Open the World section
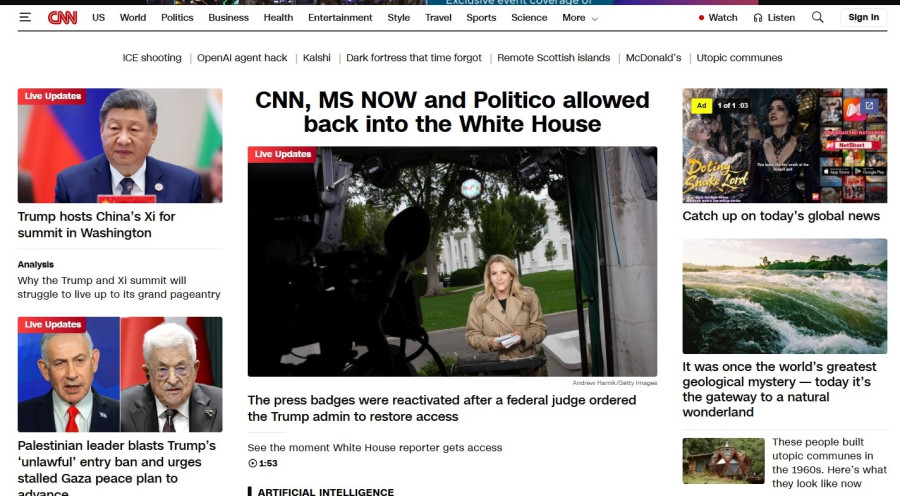900x496 pixels. click(133, 18)
